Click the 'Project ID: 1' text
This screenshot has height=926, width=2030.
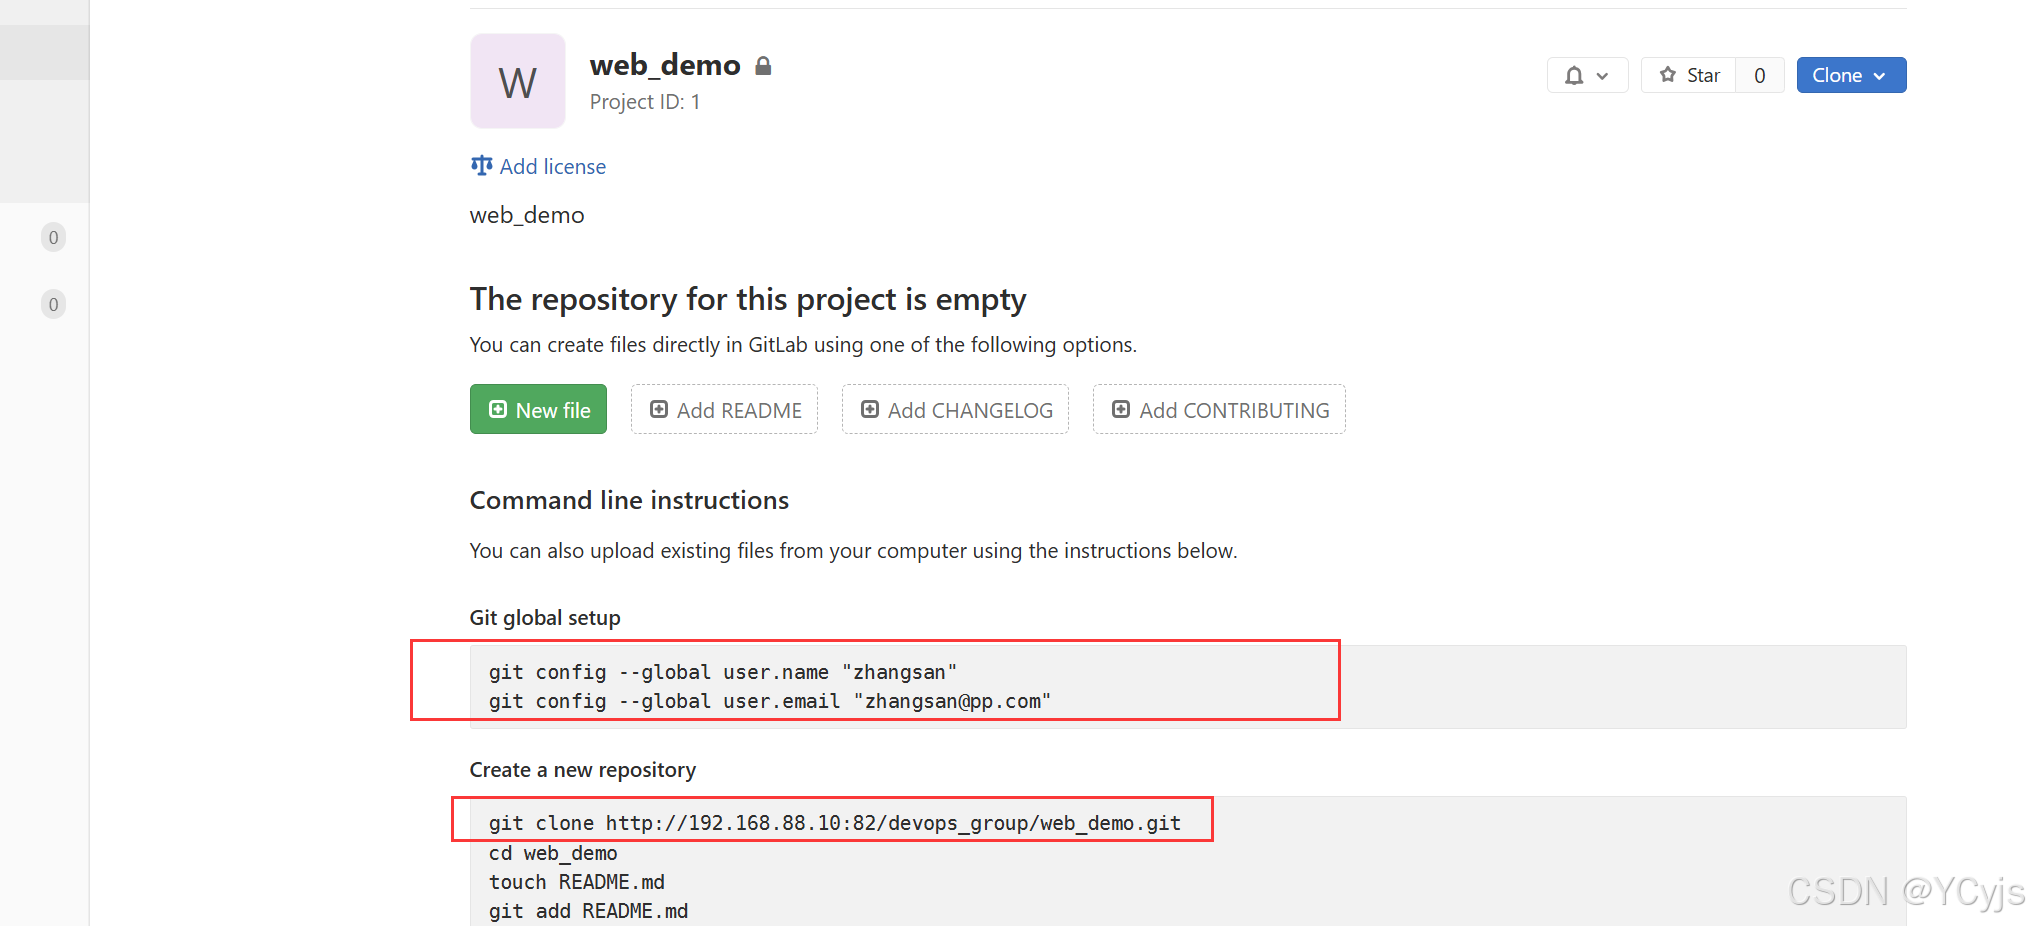645,102
